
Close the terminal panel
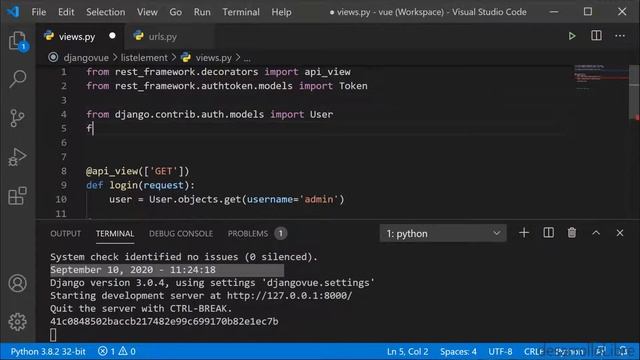click(x=620, y=233)
